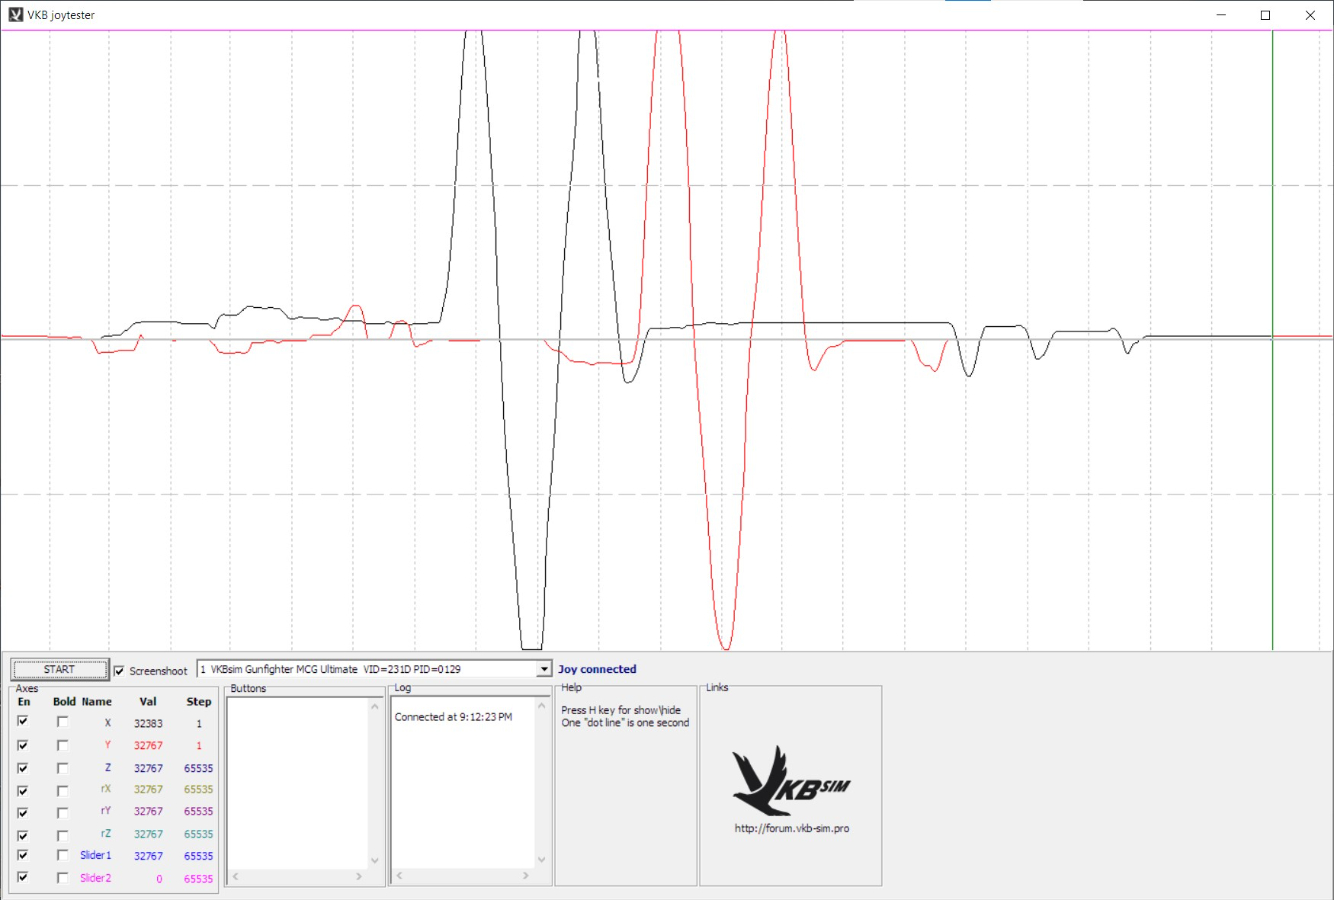Maximize the VKB joytester window
Screen dimensions: 1334x900
pyautogui.click(x=1265, y=15)
